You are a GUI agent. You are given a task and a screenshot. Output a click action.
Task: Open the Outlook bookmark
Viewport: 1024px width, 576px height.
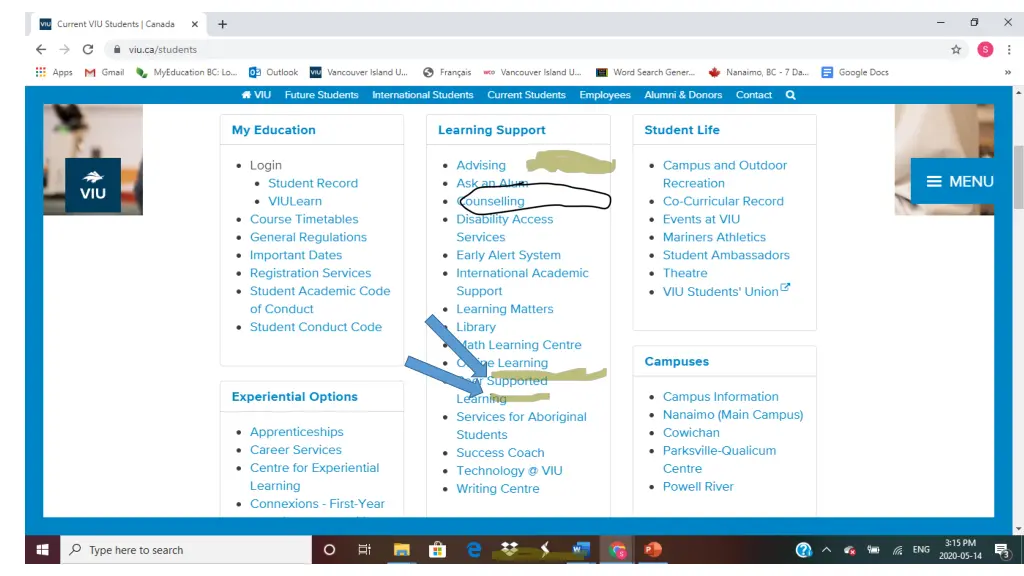point(274,72)
